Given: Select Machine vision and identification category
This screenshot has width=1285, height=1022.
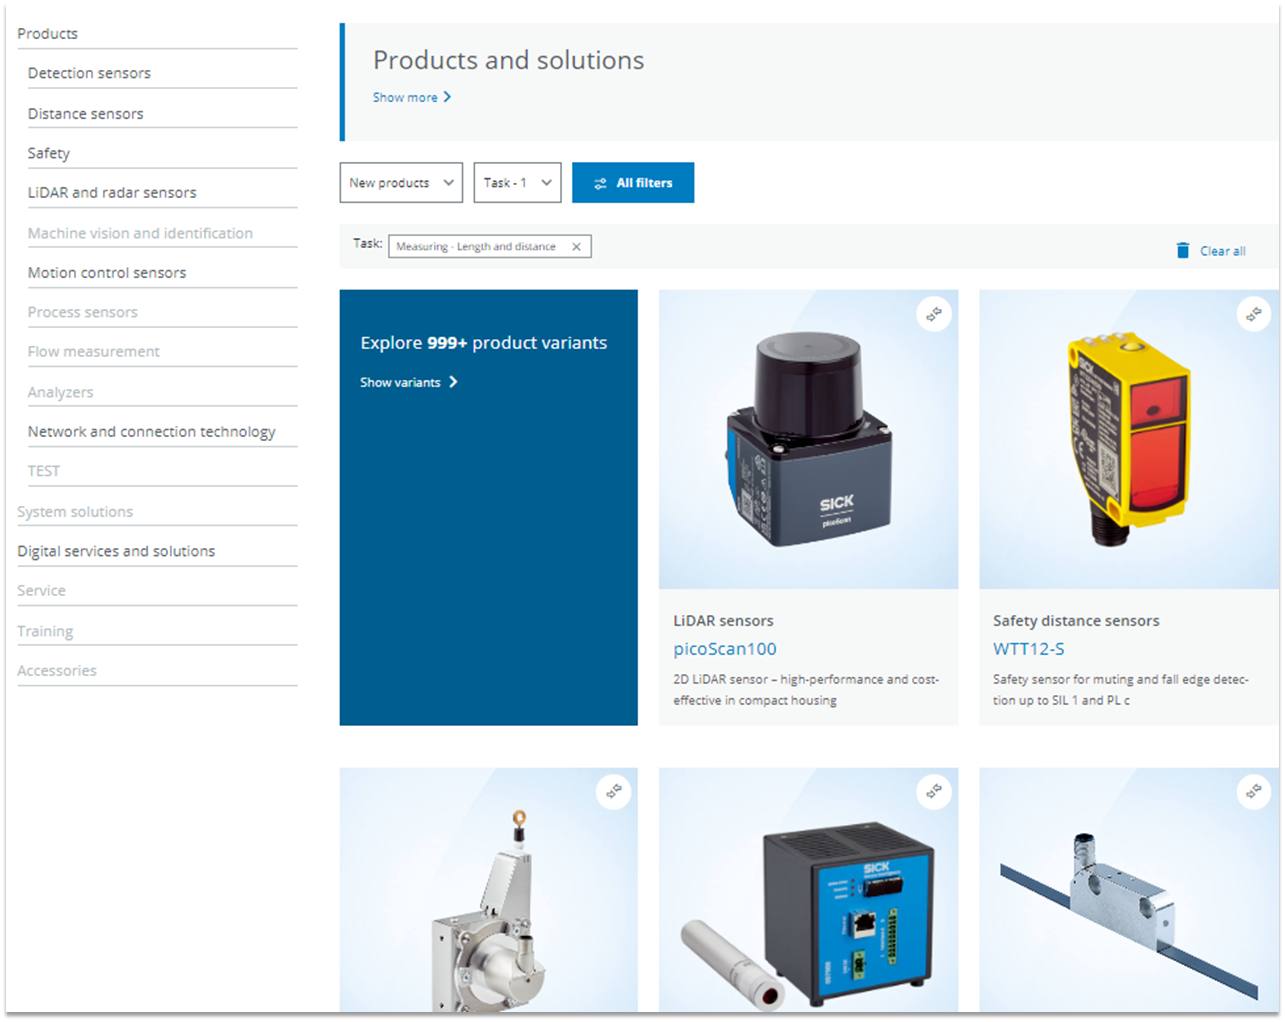Looking at the screenshot, I should [140, 233].
